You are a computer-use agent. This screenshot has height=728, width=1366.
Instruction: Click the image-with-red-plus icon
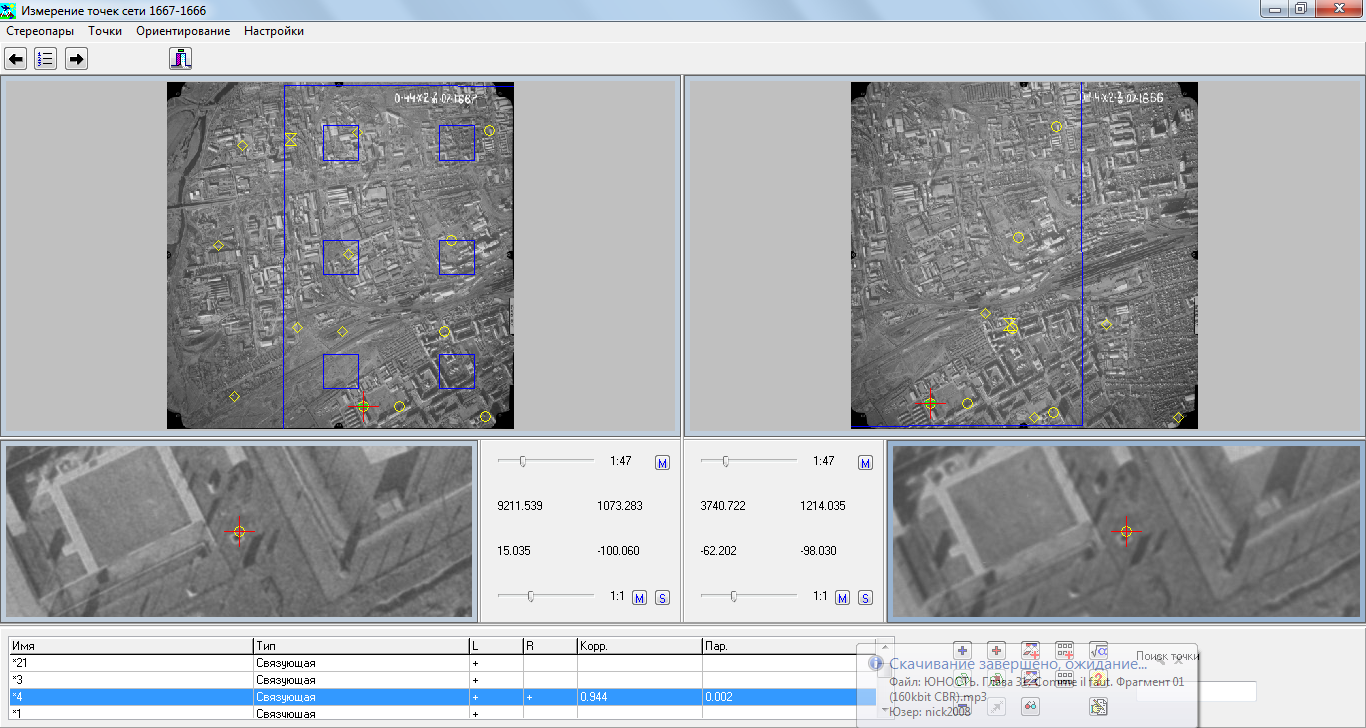[x=1030, y=651]
